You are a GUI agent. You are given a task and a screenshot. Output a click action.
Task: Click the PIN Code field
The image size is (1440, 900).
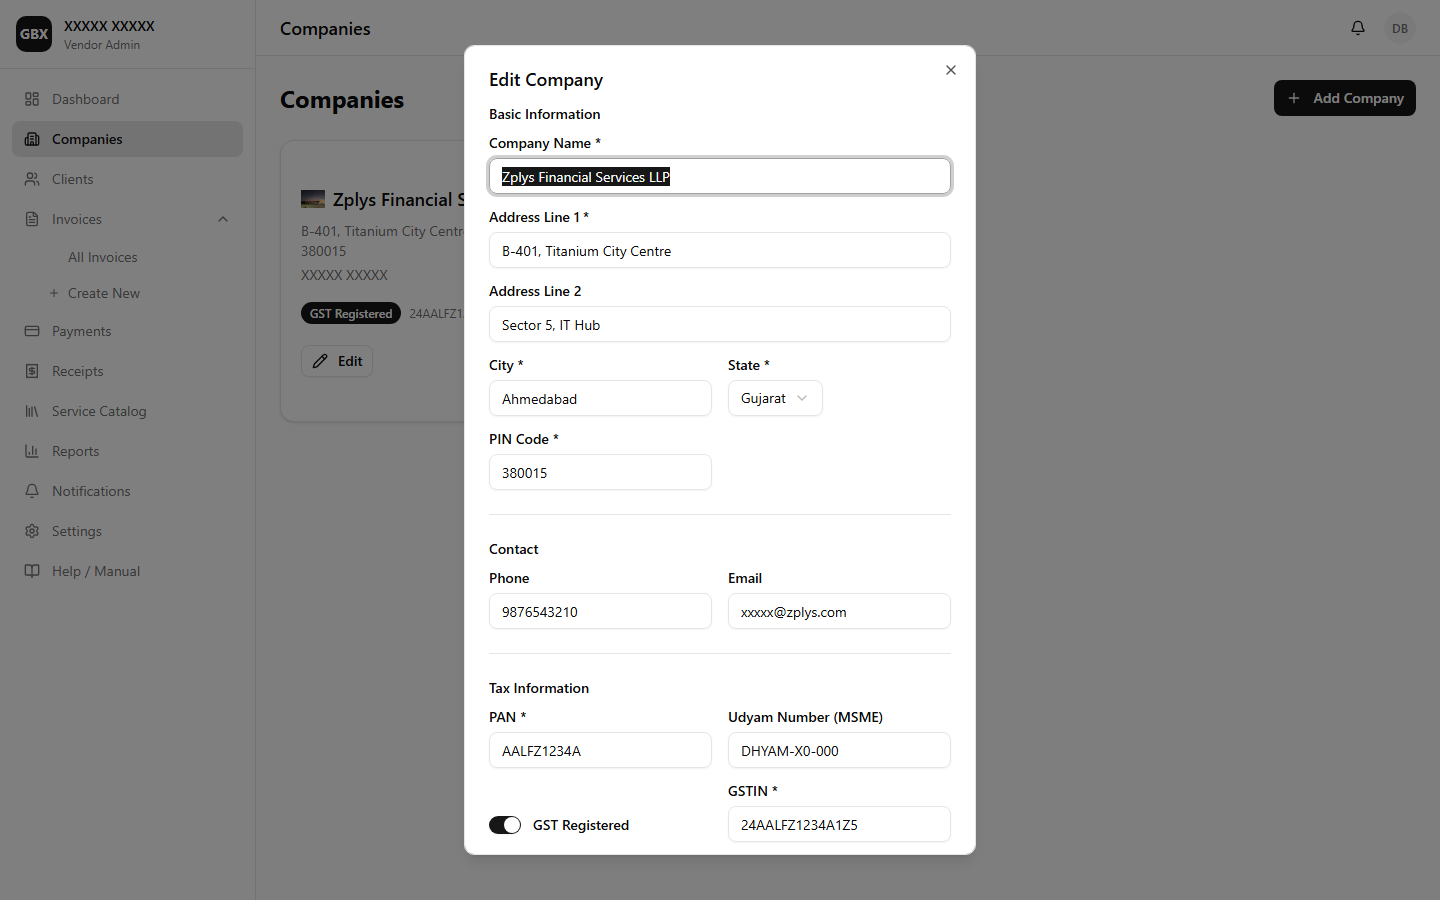pyautogui.click(x=600, y=472)
